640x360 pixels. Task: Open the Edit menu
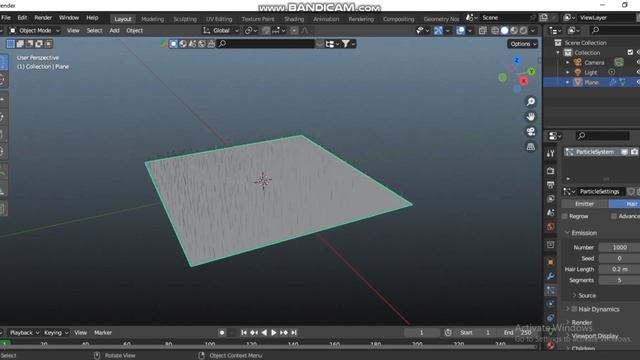pos(22,18)
